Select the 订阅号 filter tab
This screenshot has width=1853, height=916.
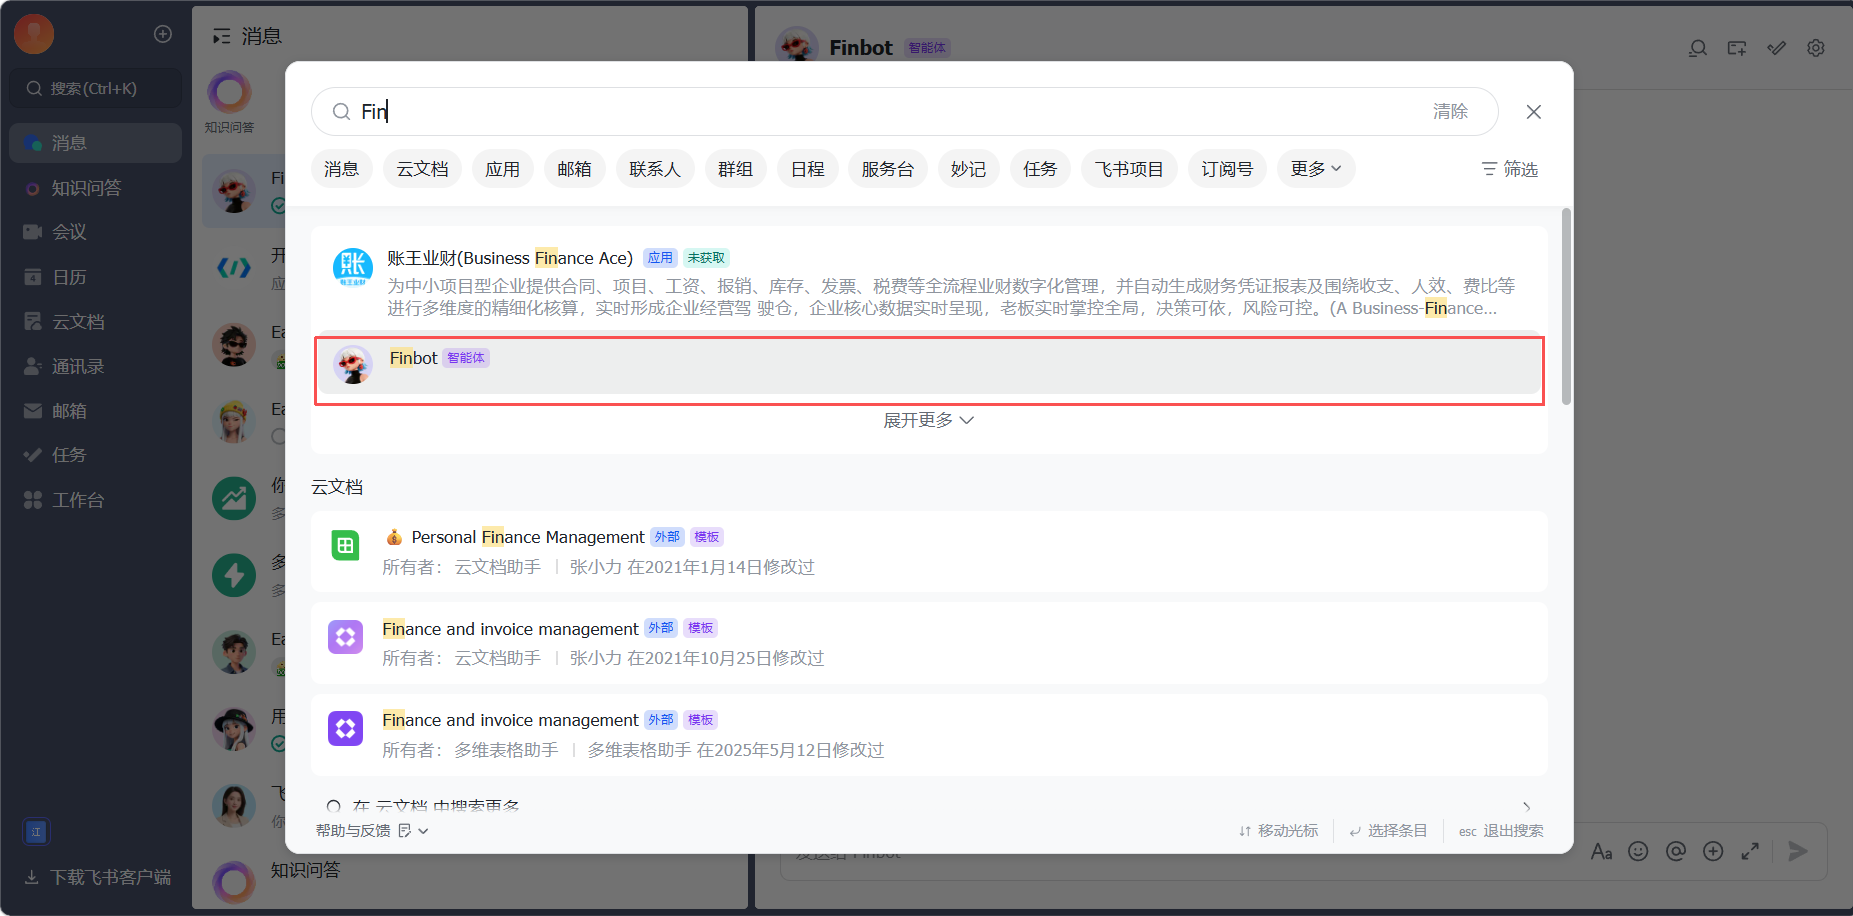click(1227, 169)
